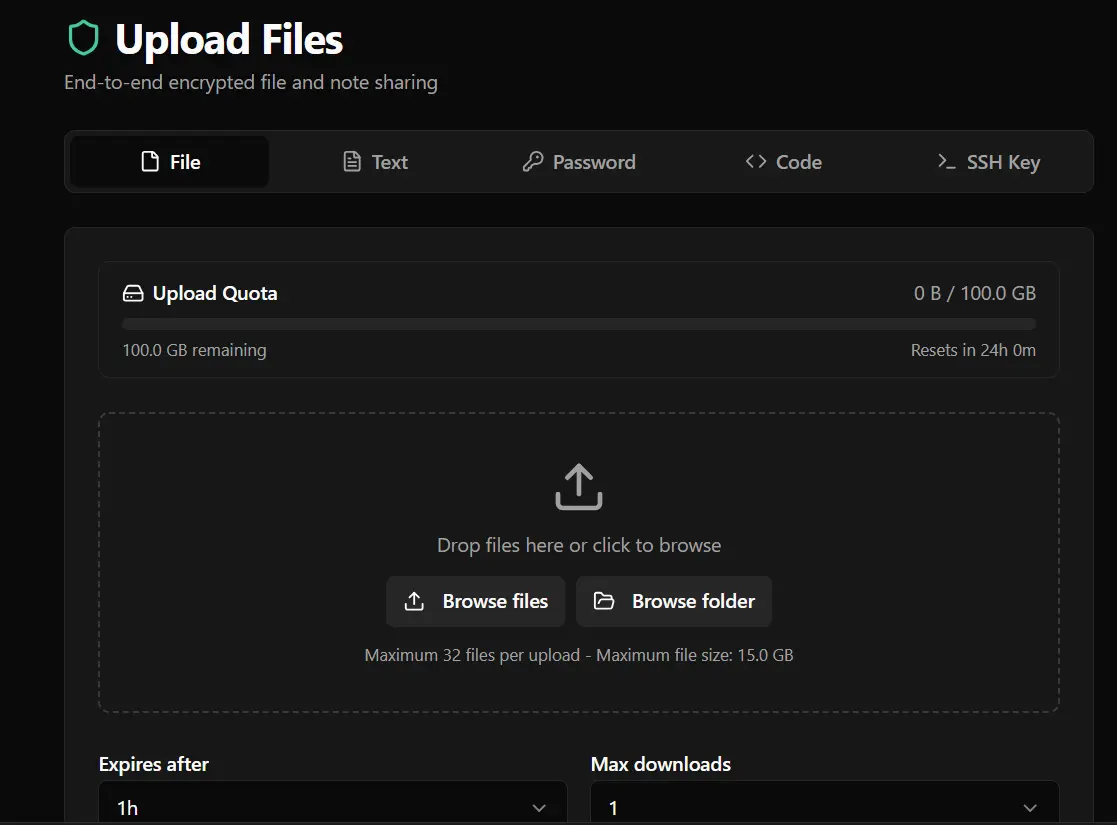This screenshot has width=1117, height=825.
Task: Go to the SSH Key tab
Action: pyautogui.click(x=989, y=162)
